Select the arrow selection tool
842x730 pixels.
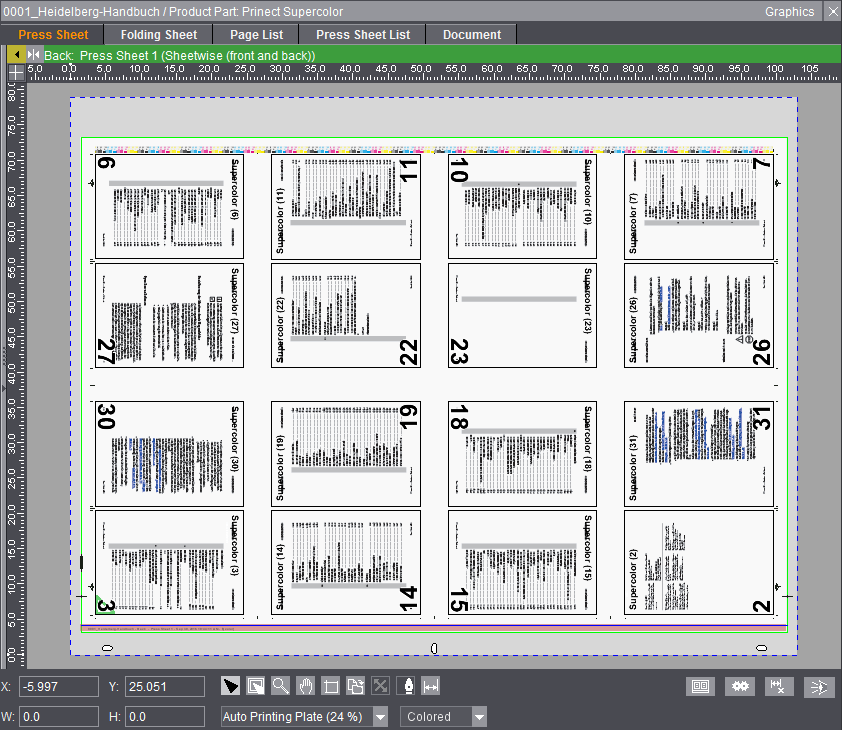coord(231,686)
